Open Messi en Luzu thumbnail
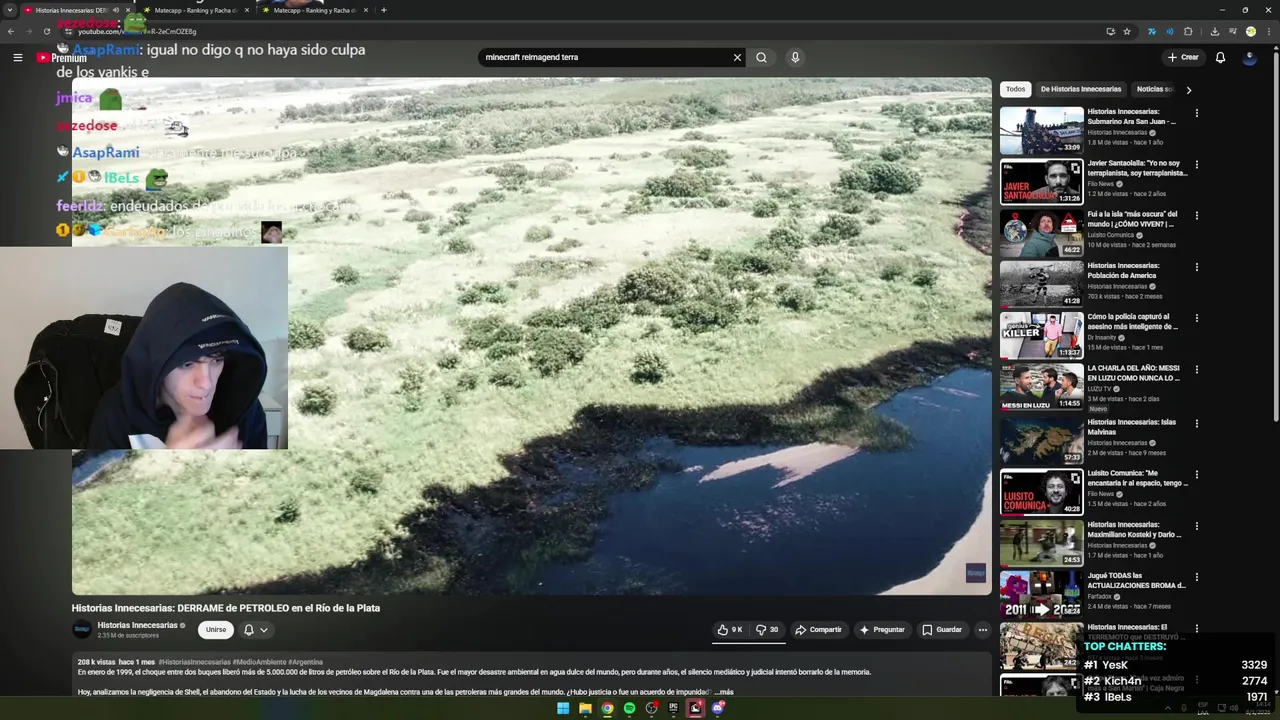The image size is (1280, 720). pyautogui.click(x=1041, y=388)
